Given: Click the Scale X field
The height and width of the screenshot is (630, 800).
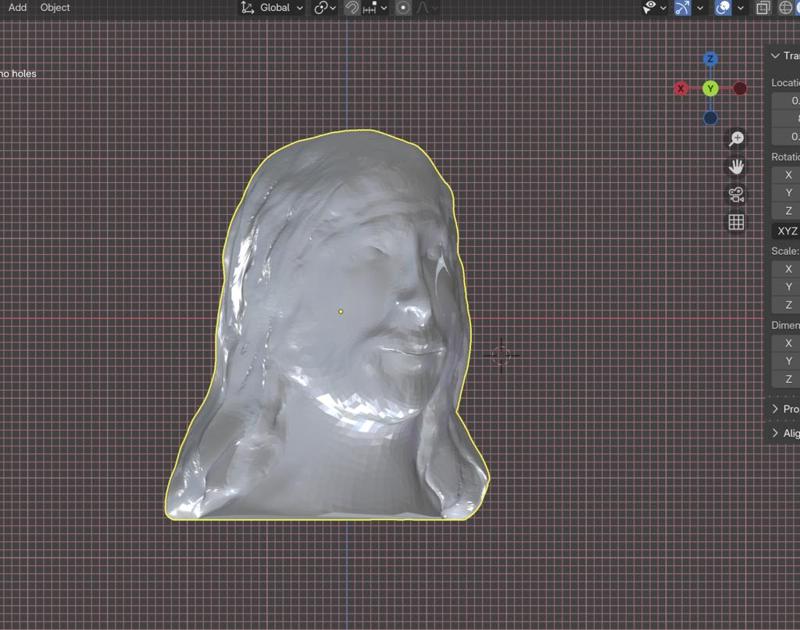Looking at the screenshot, I should tap(786, 269).
